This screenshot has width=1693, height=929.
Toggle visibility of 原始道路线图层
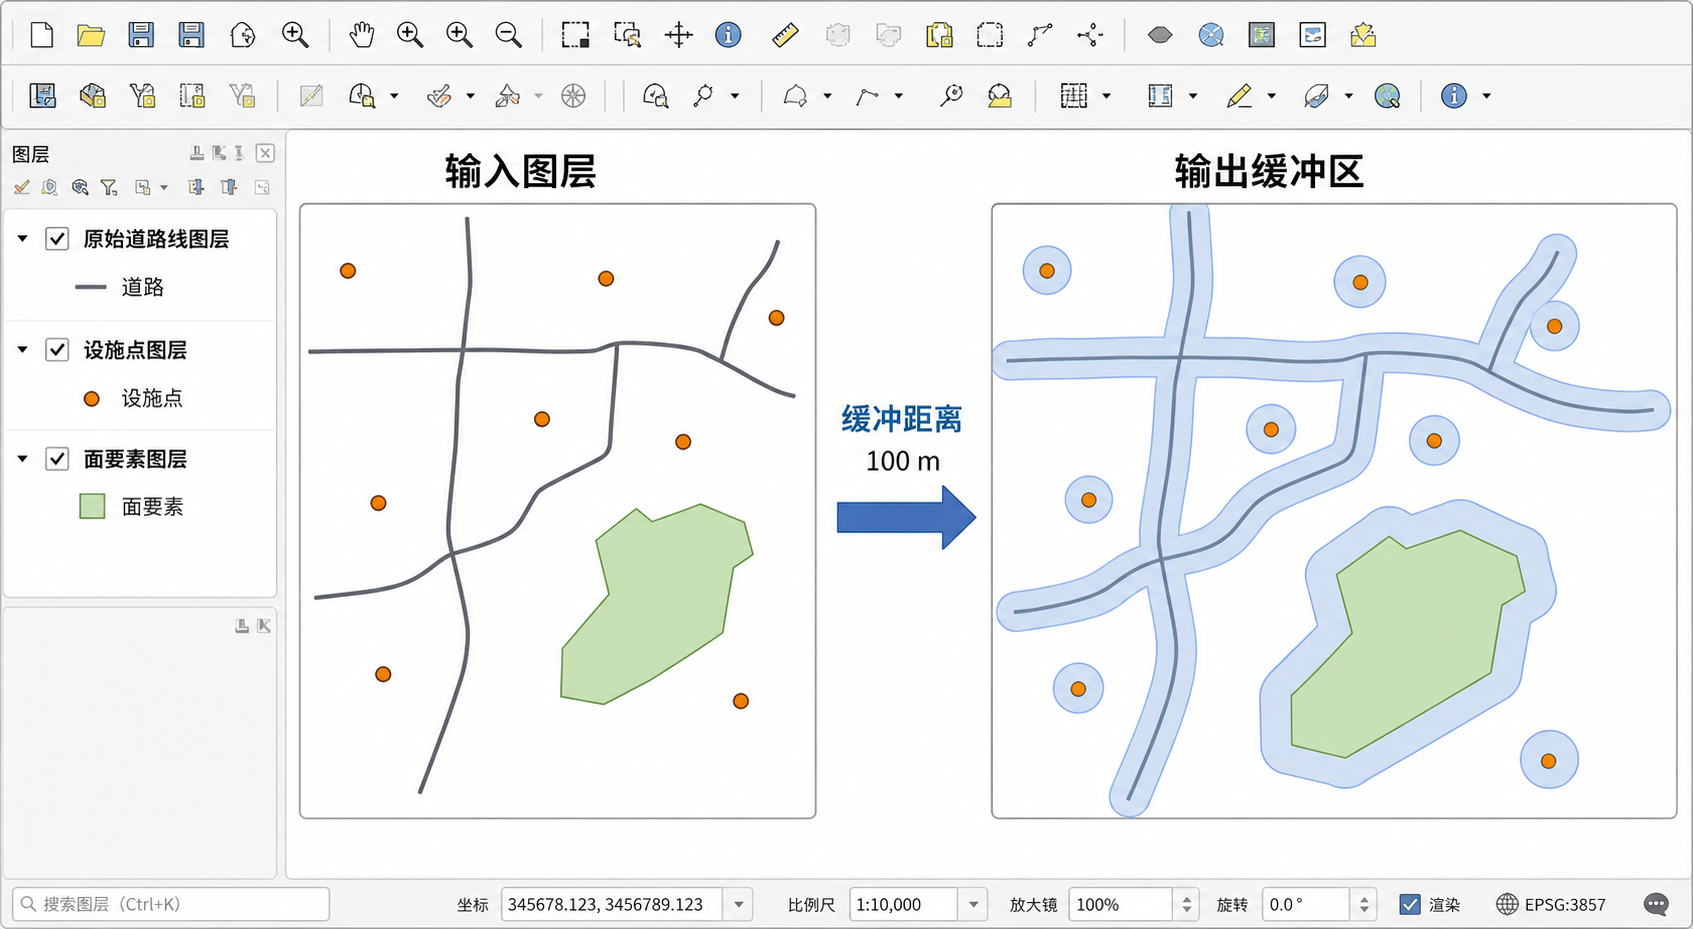click(57, 238)
